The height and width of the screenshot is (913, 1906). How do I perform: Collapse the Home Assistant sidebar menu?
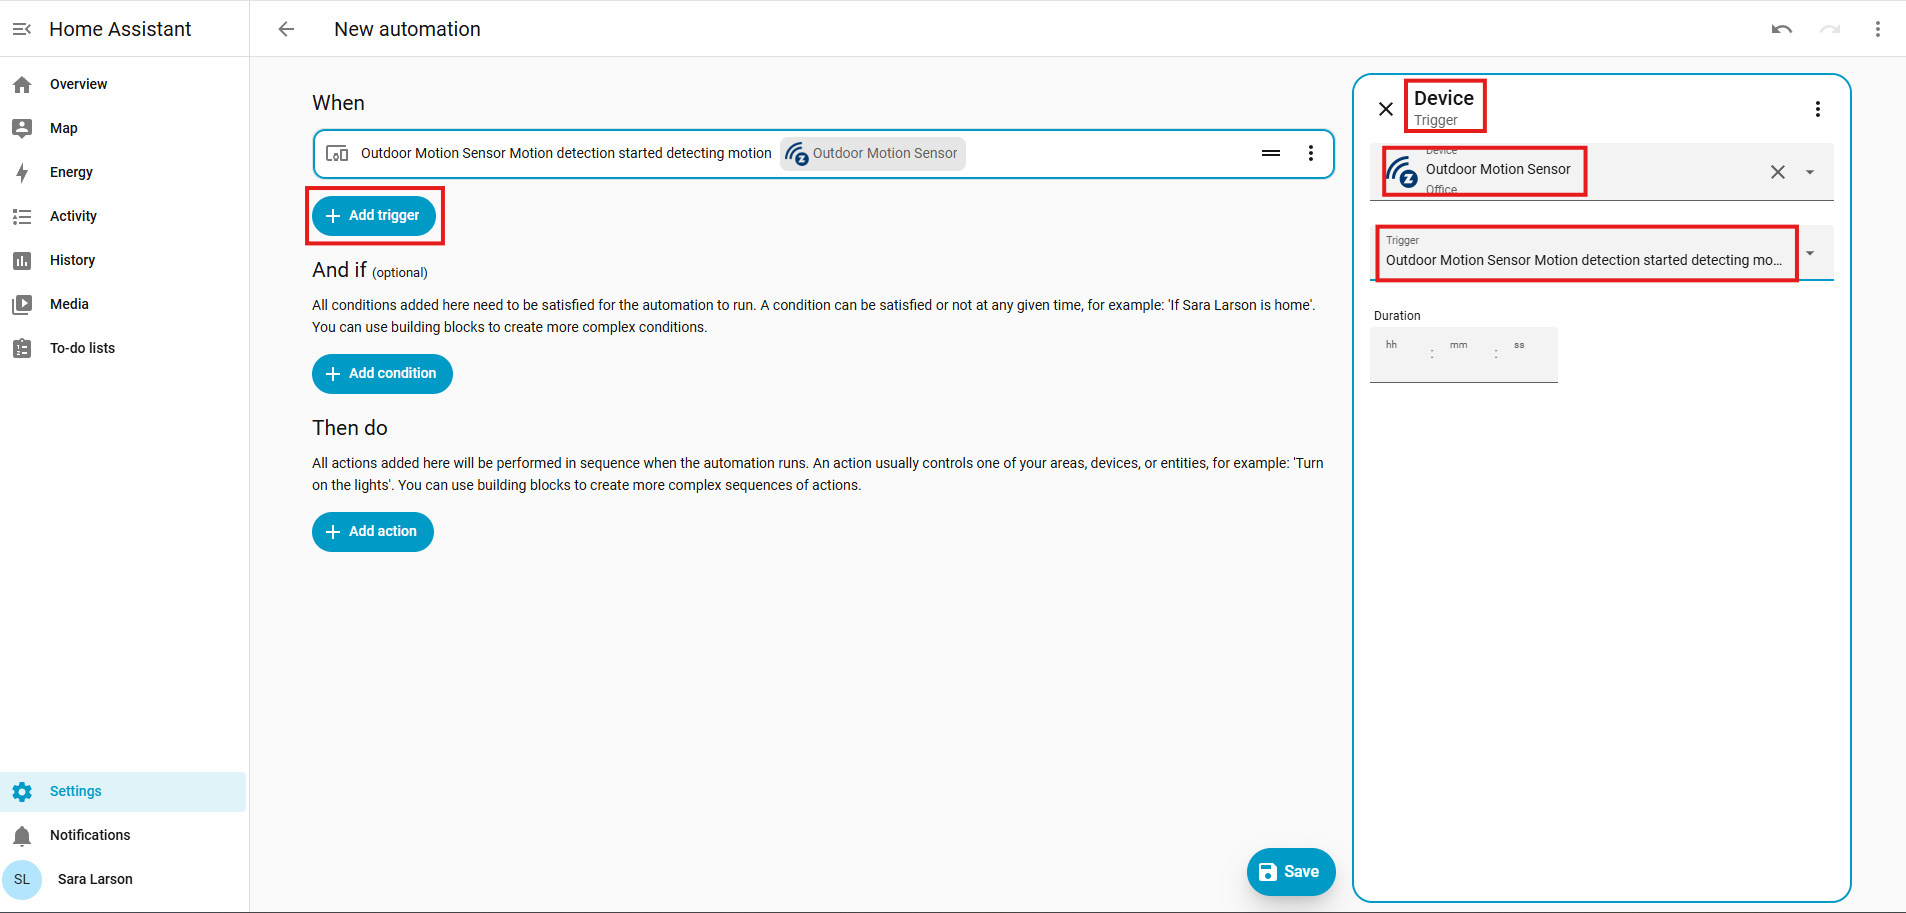[x=22, y=29]
